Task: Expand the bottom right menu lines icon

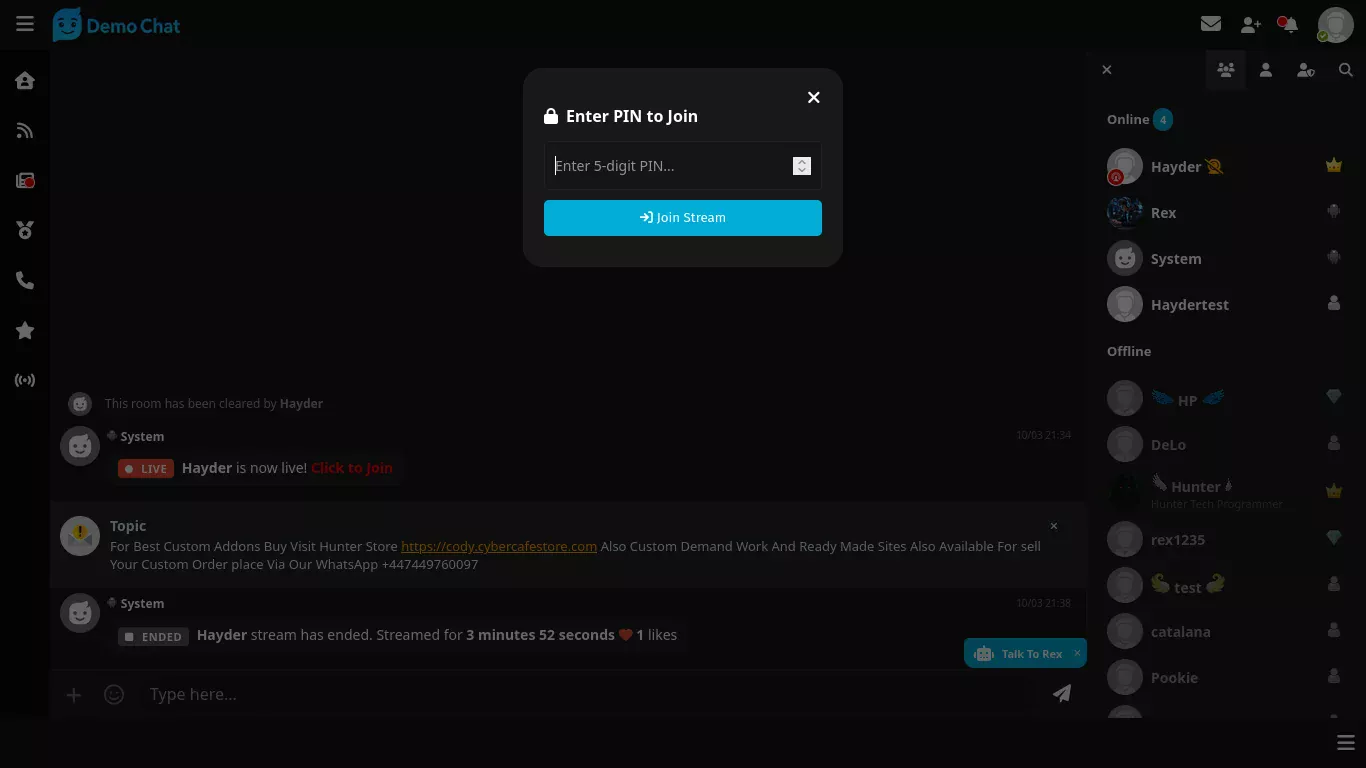Action: coord(1346,742)
